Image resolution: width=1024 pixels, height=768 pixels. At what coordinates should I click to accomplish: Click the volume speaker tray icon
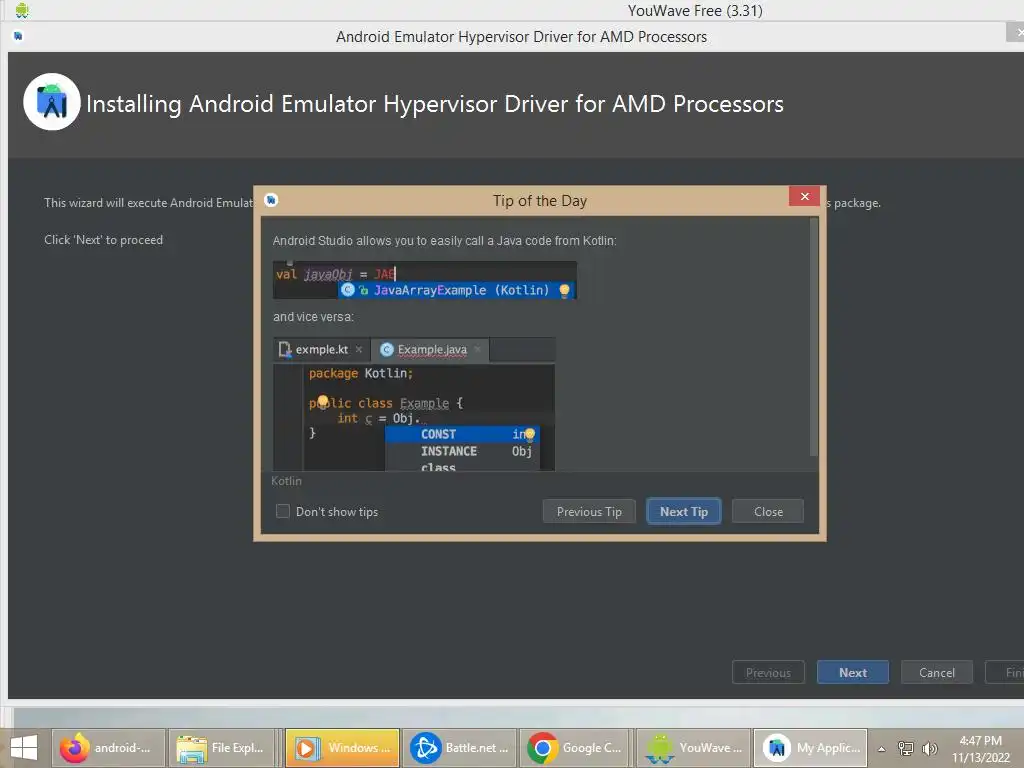(930, 748)
